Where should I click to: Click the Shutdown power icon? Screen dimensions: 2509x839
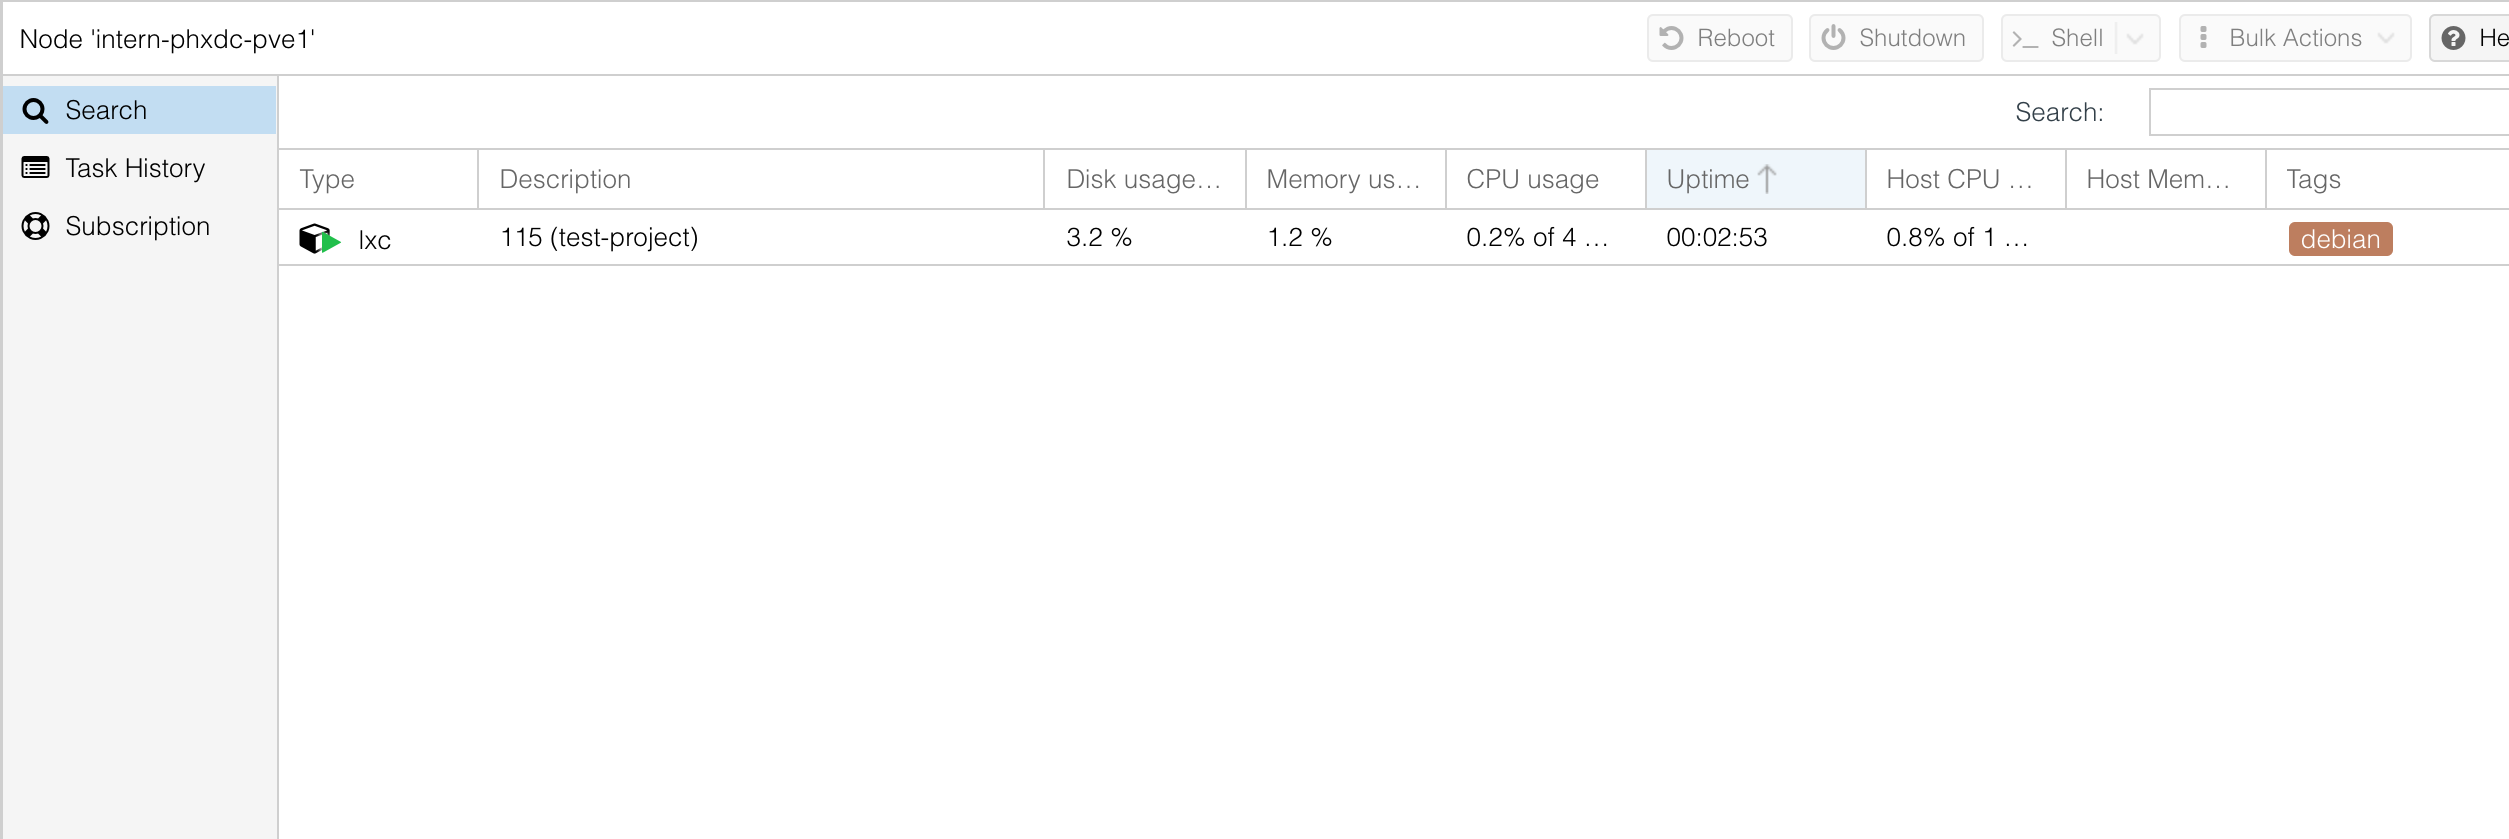click(1836, 37)
